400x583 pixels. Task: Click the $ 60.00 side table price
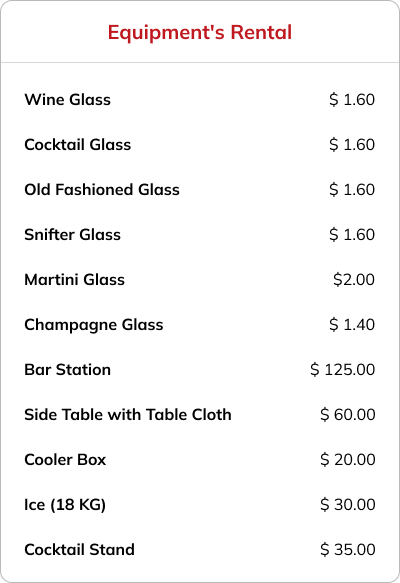tap(348, 415)
